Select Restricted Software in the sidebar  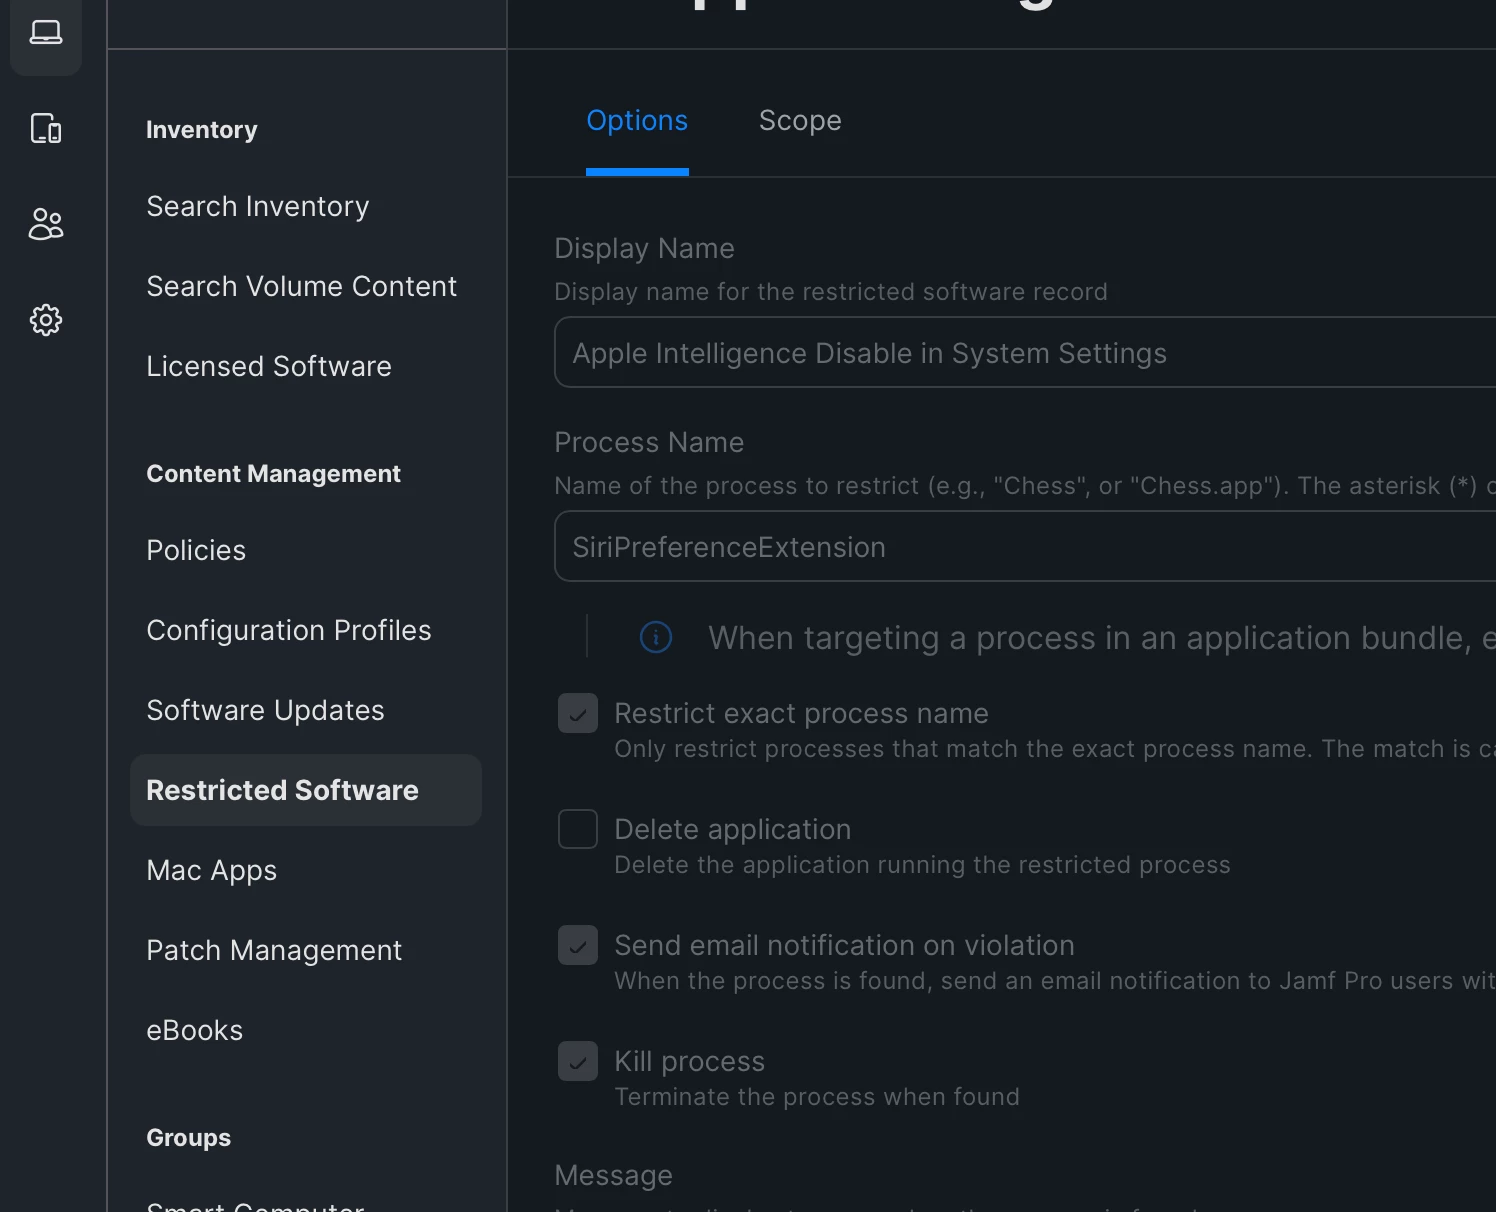click(306, 790)
